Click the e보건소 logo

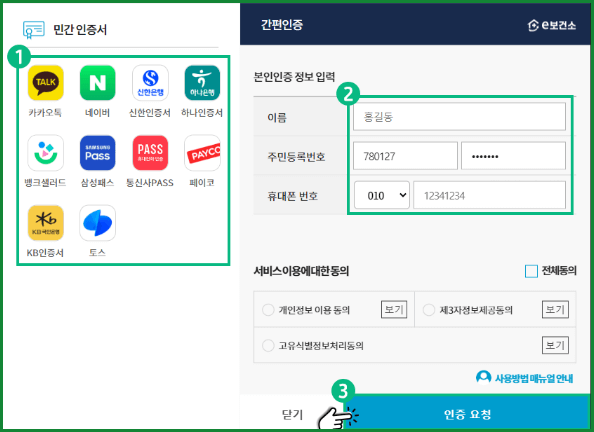552,25
